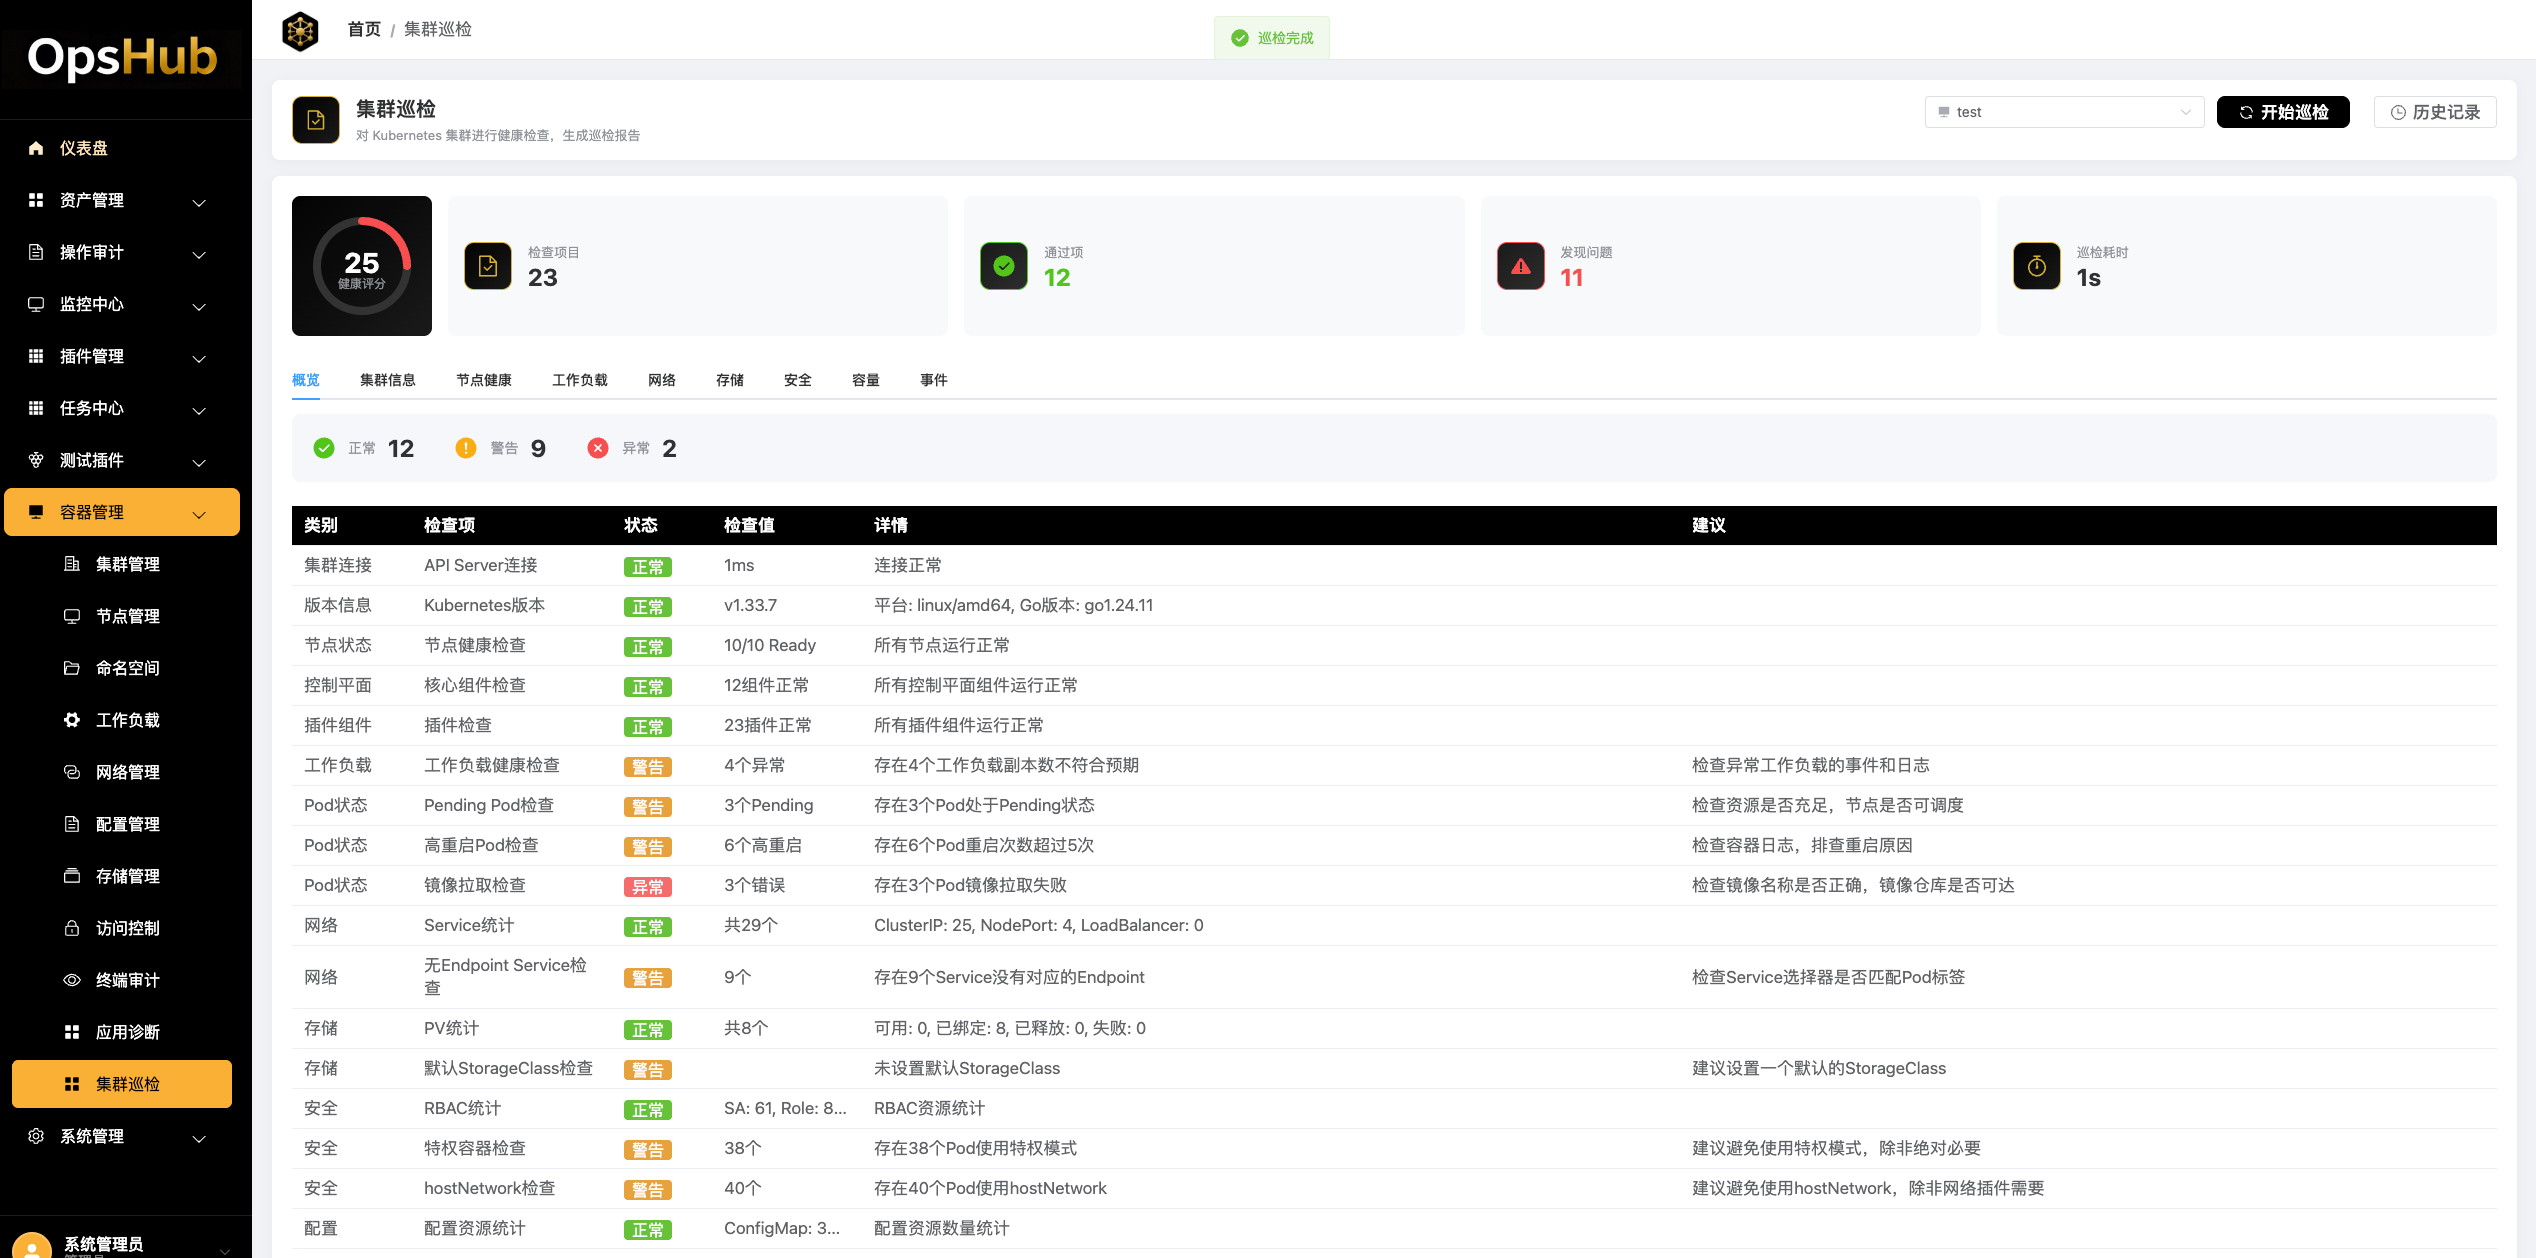Click the circular health score gauge
This screenshot has width=2536, height=1258.
pyautogui.click(x=362, y=266)
